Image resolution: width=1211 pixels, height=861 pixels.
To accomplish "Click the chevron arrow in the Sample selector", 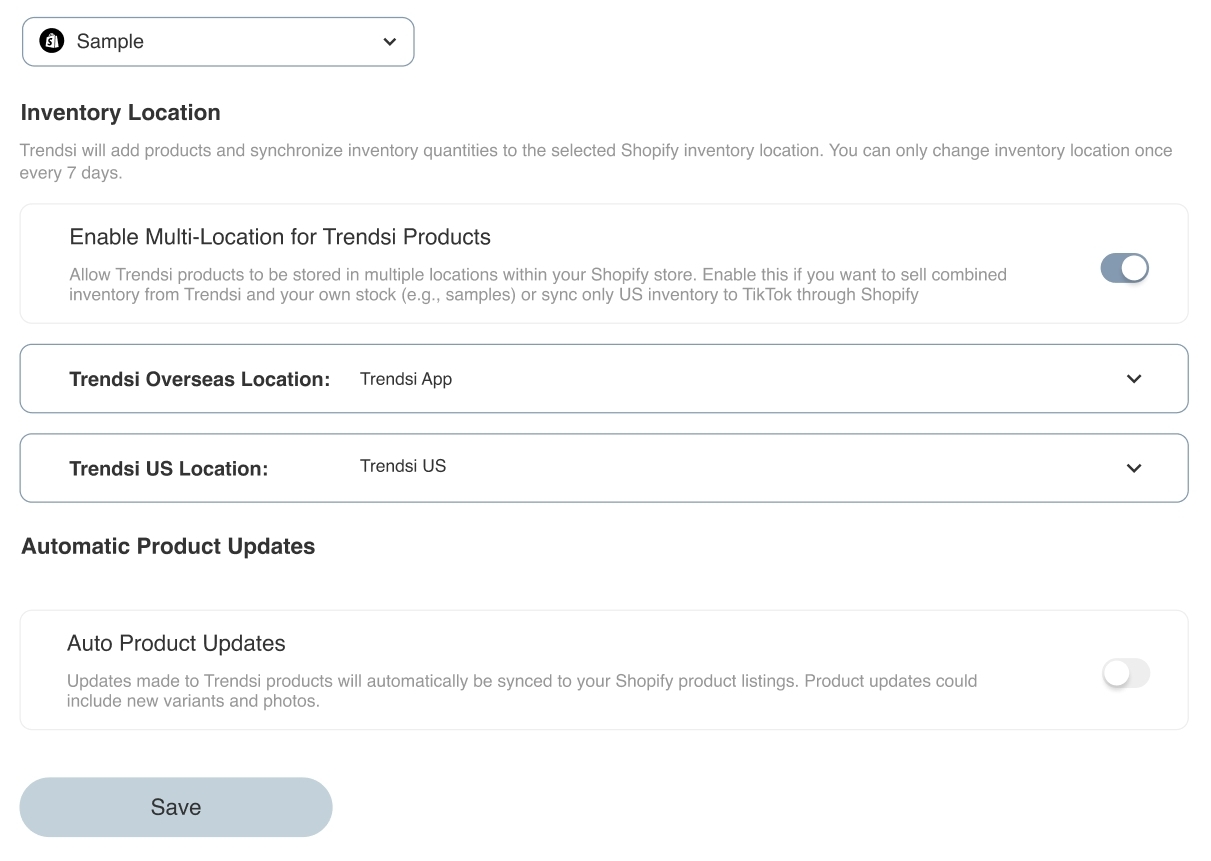I will (x=390, y=42).
